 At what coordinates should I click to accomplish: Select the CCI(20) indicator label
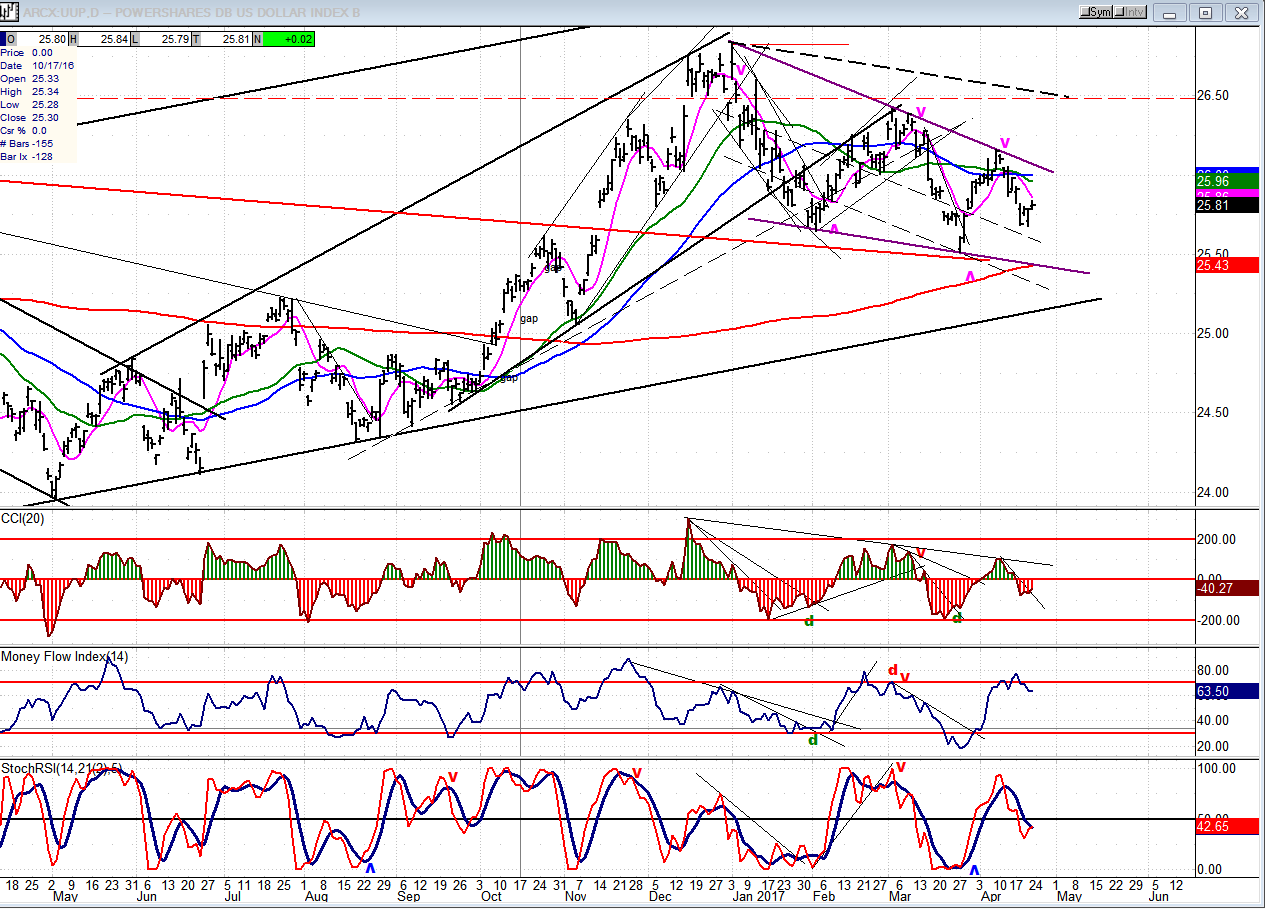pos(22,517)
